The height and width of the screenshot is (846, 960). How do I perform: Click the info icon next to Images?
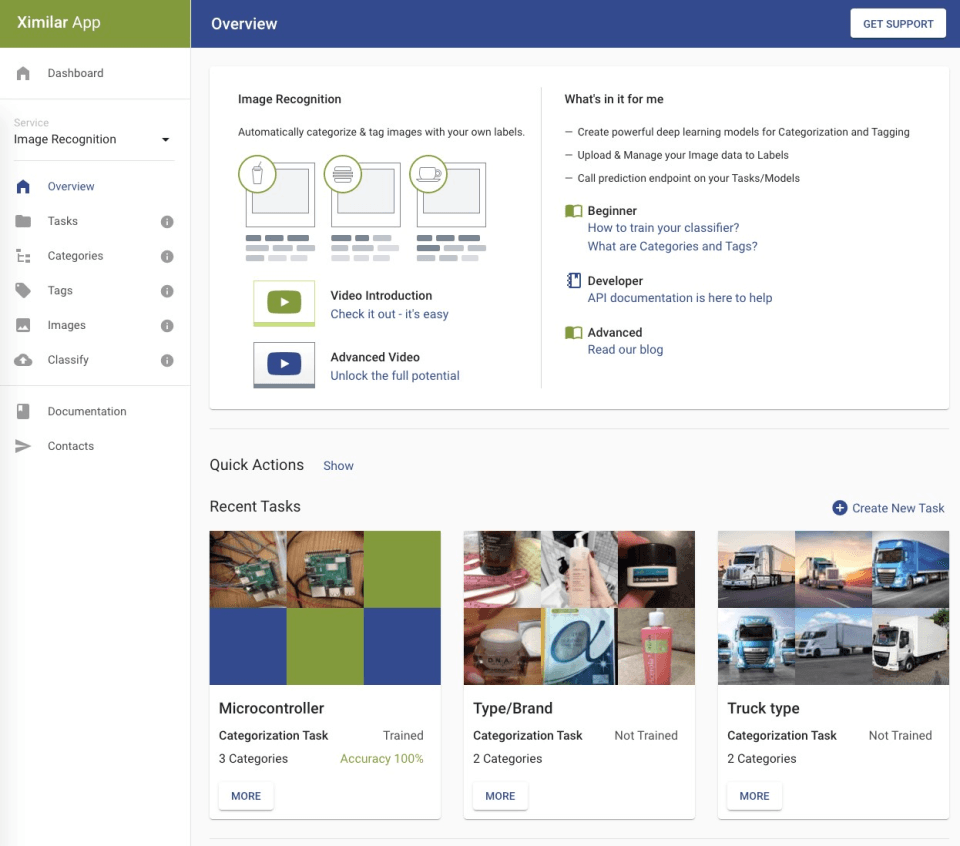pos(167,326)
